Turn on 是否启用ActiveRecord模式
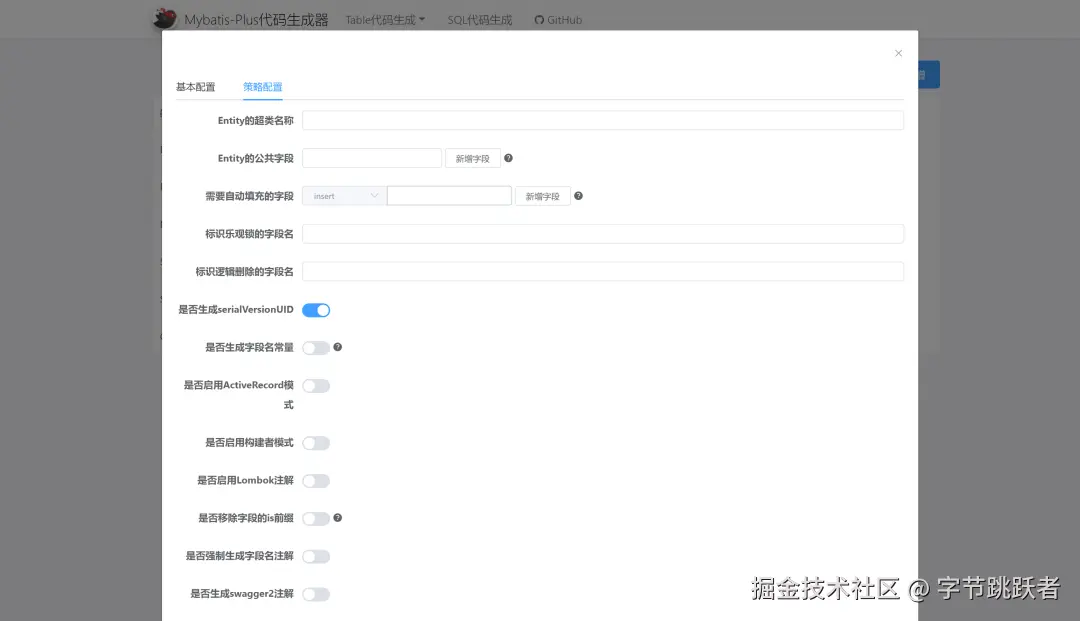 click(316, 385)
